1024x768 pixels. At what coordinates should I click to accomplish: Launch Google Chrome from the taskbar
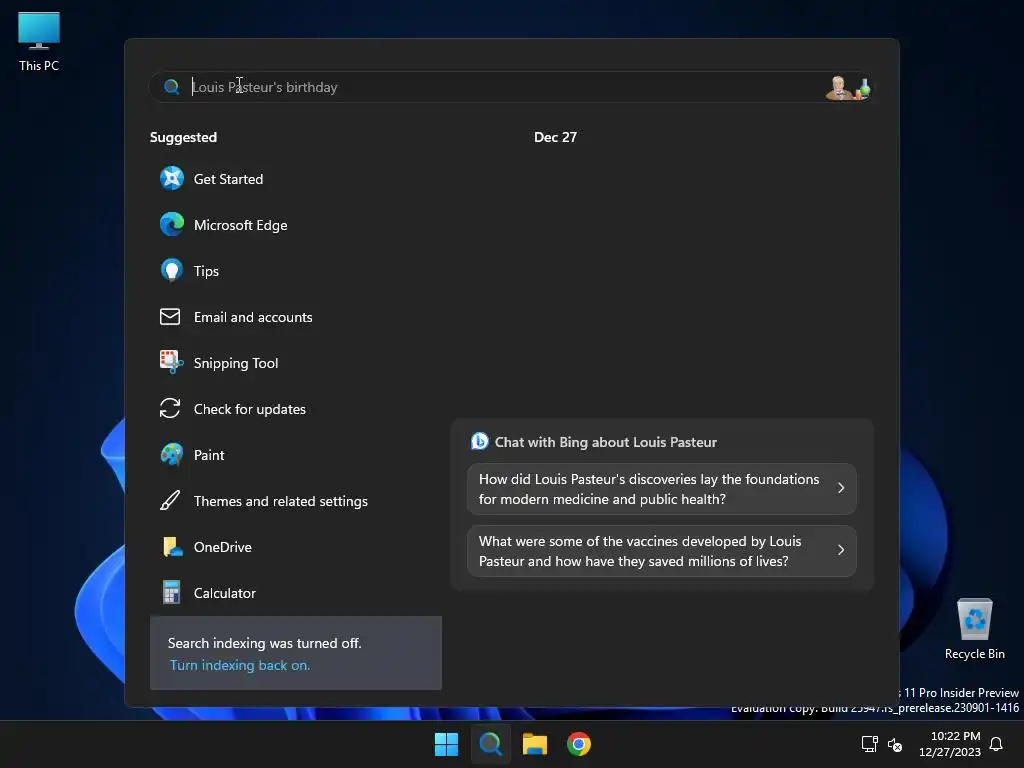point(579,744)
